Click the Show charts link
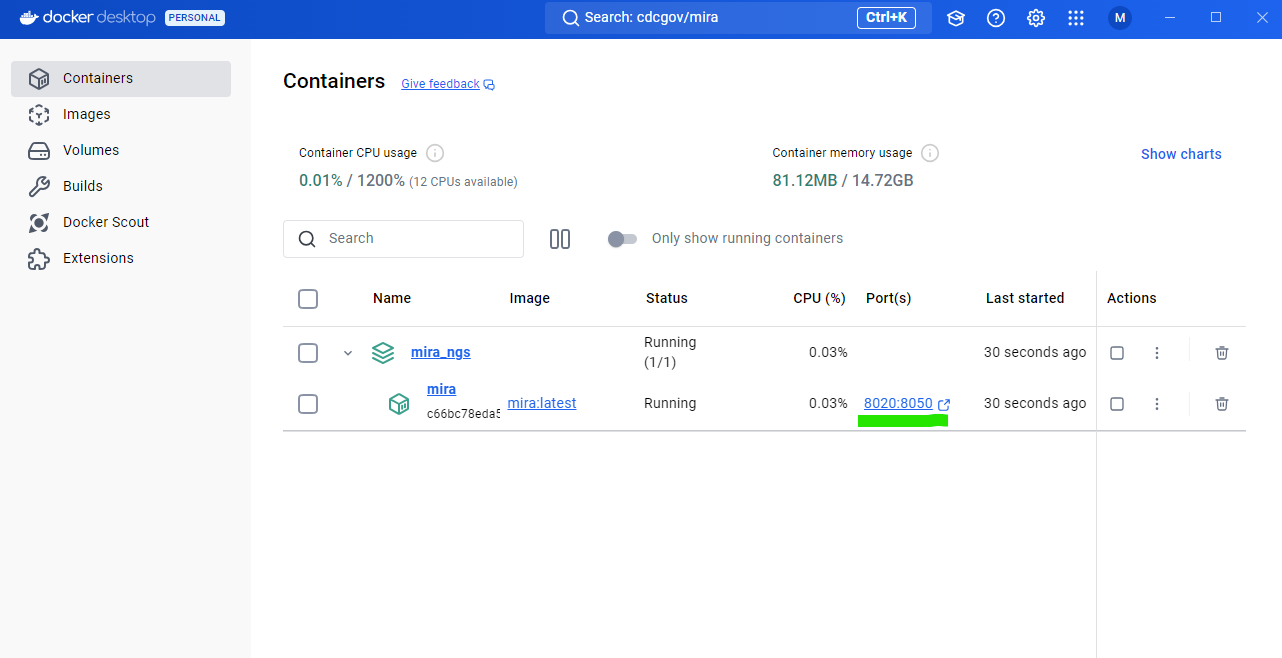 pyautogui.click(x=1181, y=154)
